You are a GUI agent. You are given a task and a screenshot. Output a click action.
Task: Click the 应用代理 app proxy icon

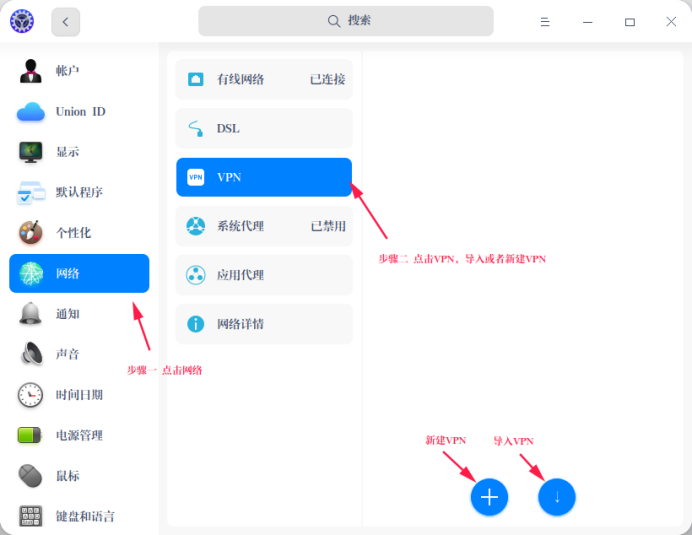(x=196, y=275)
